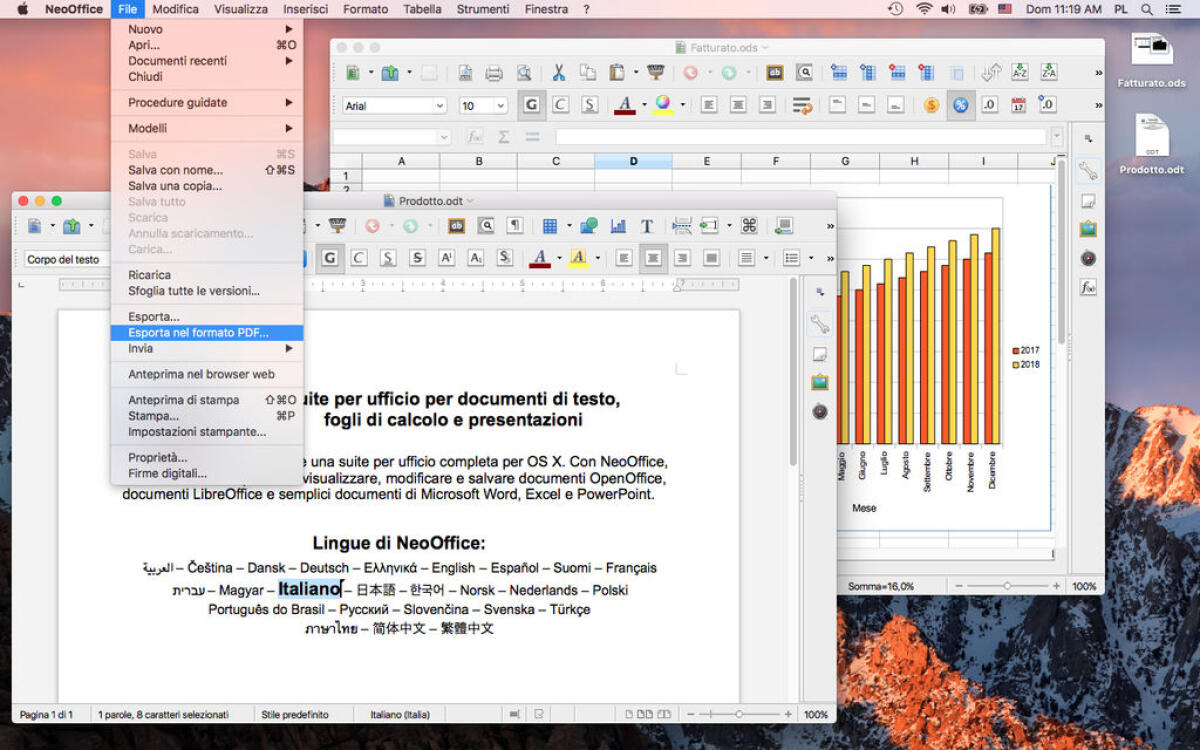Disable percentage format in the Calc toolbar

960,104
